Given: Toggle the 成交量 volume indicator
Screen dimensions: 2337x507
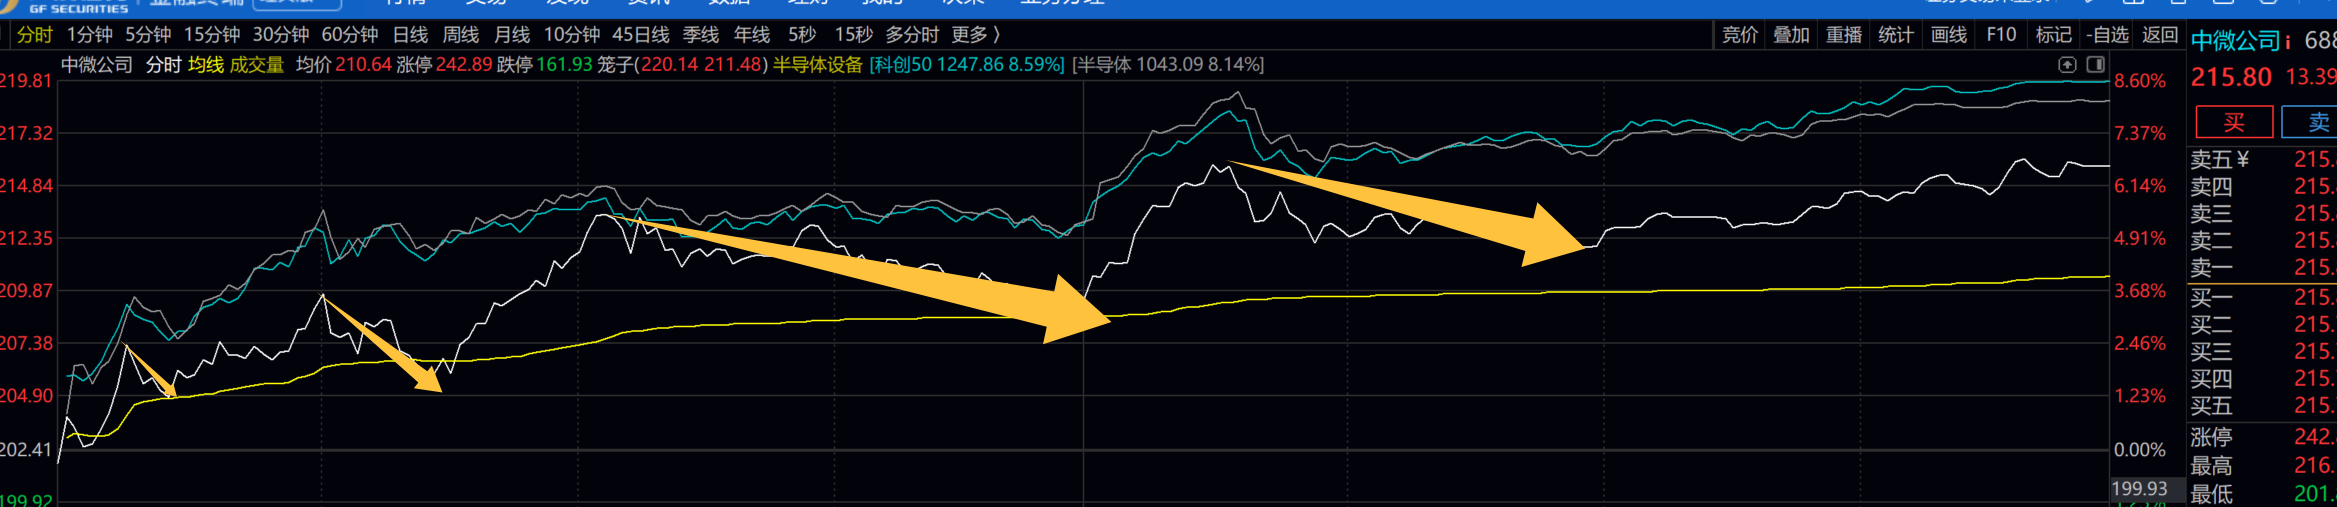Looking at the screenshot, I should pyautogui.click(x=257, y=65).
